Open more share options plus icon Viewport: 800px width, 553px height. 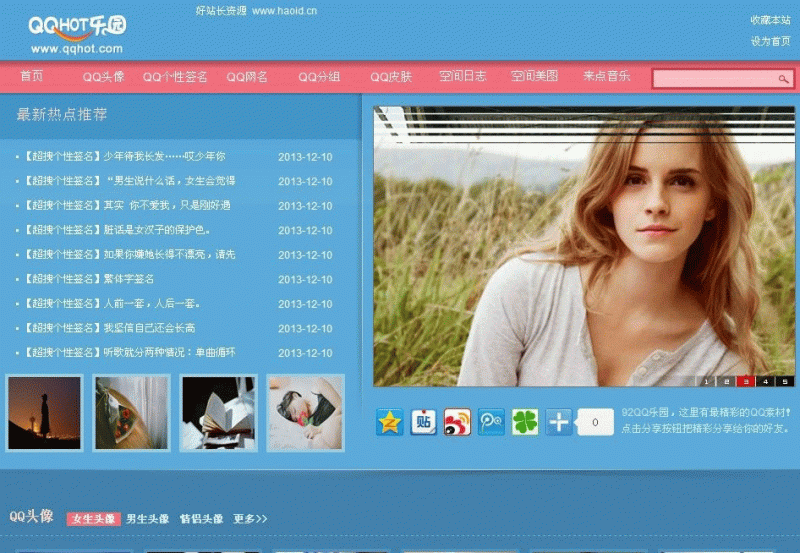(559, 422)
